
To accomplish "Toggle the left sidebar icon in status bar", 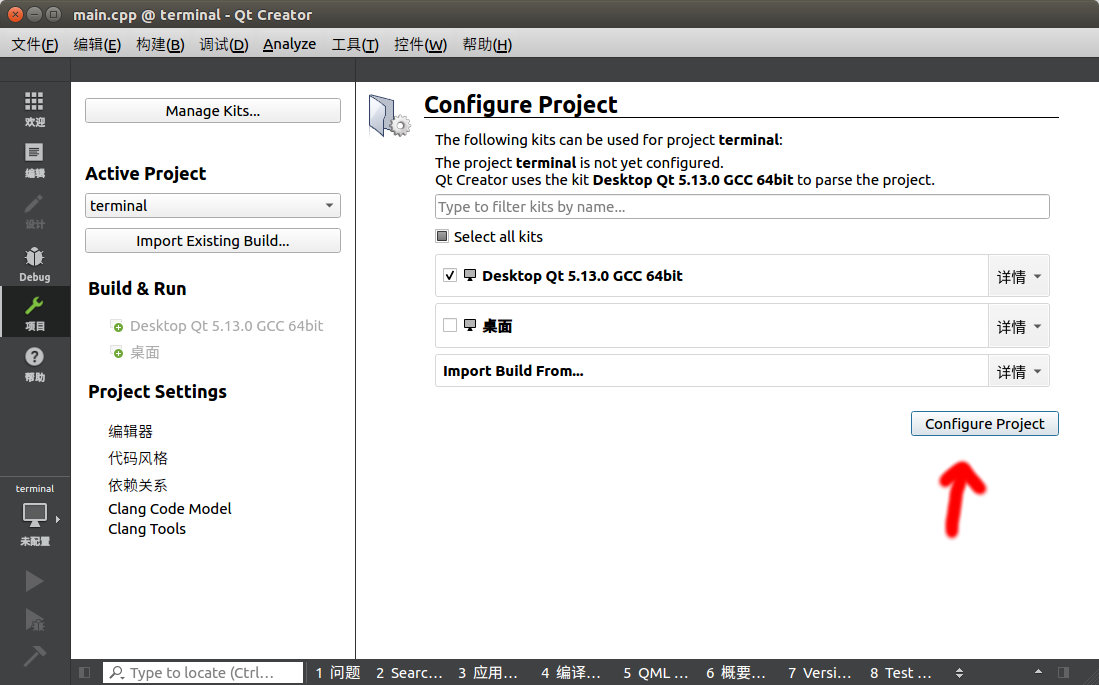I will [85, 672].
